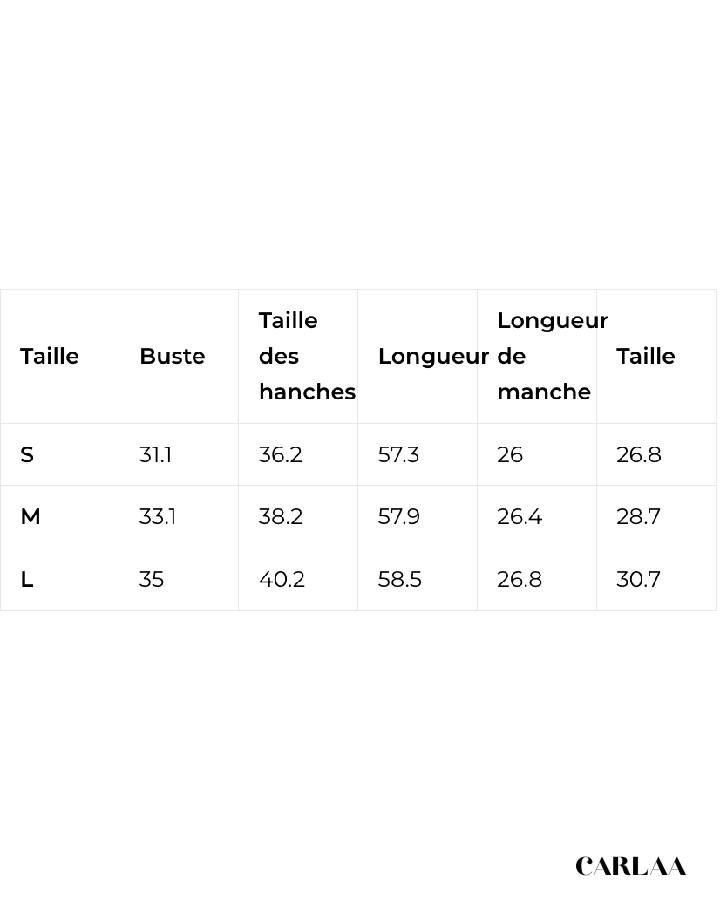This screenshot has height=900, width=720.
Task: Click the S size row label
Action: coord(27,455)
